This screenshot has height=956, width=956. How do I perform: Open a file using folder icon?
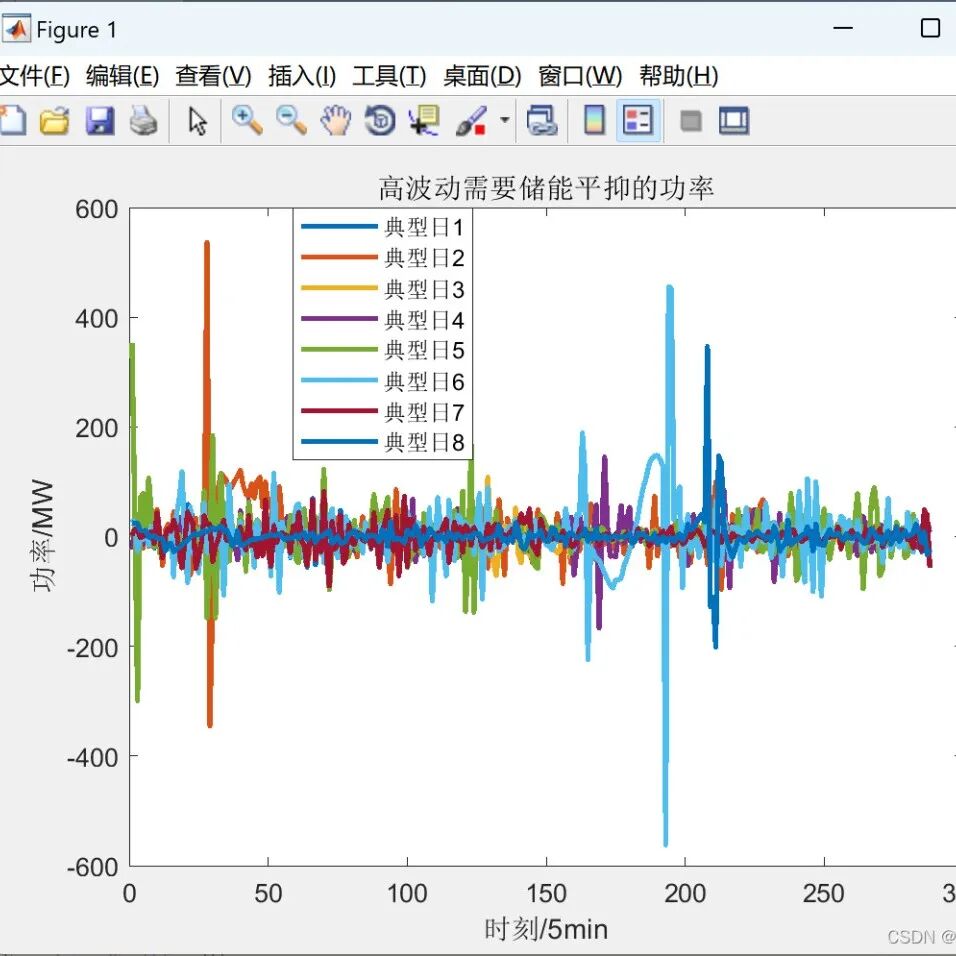click(x=54, y=120)
